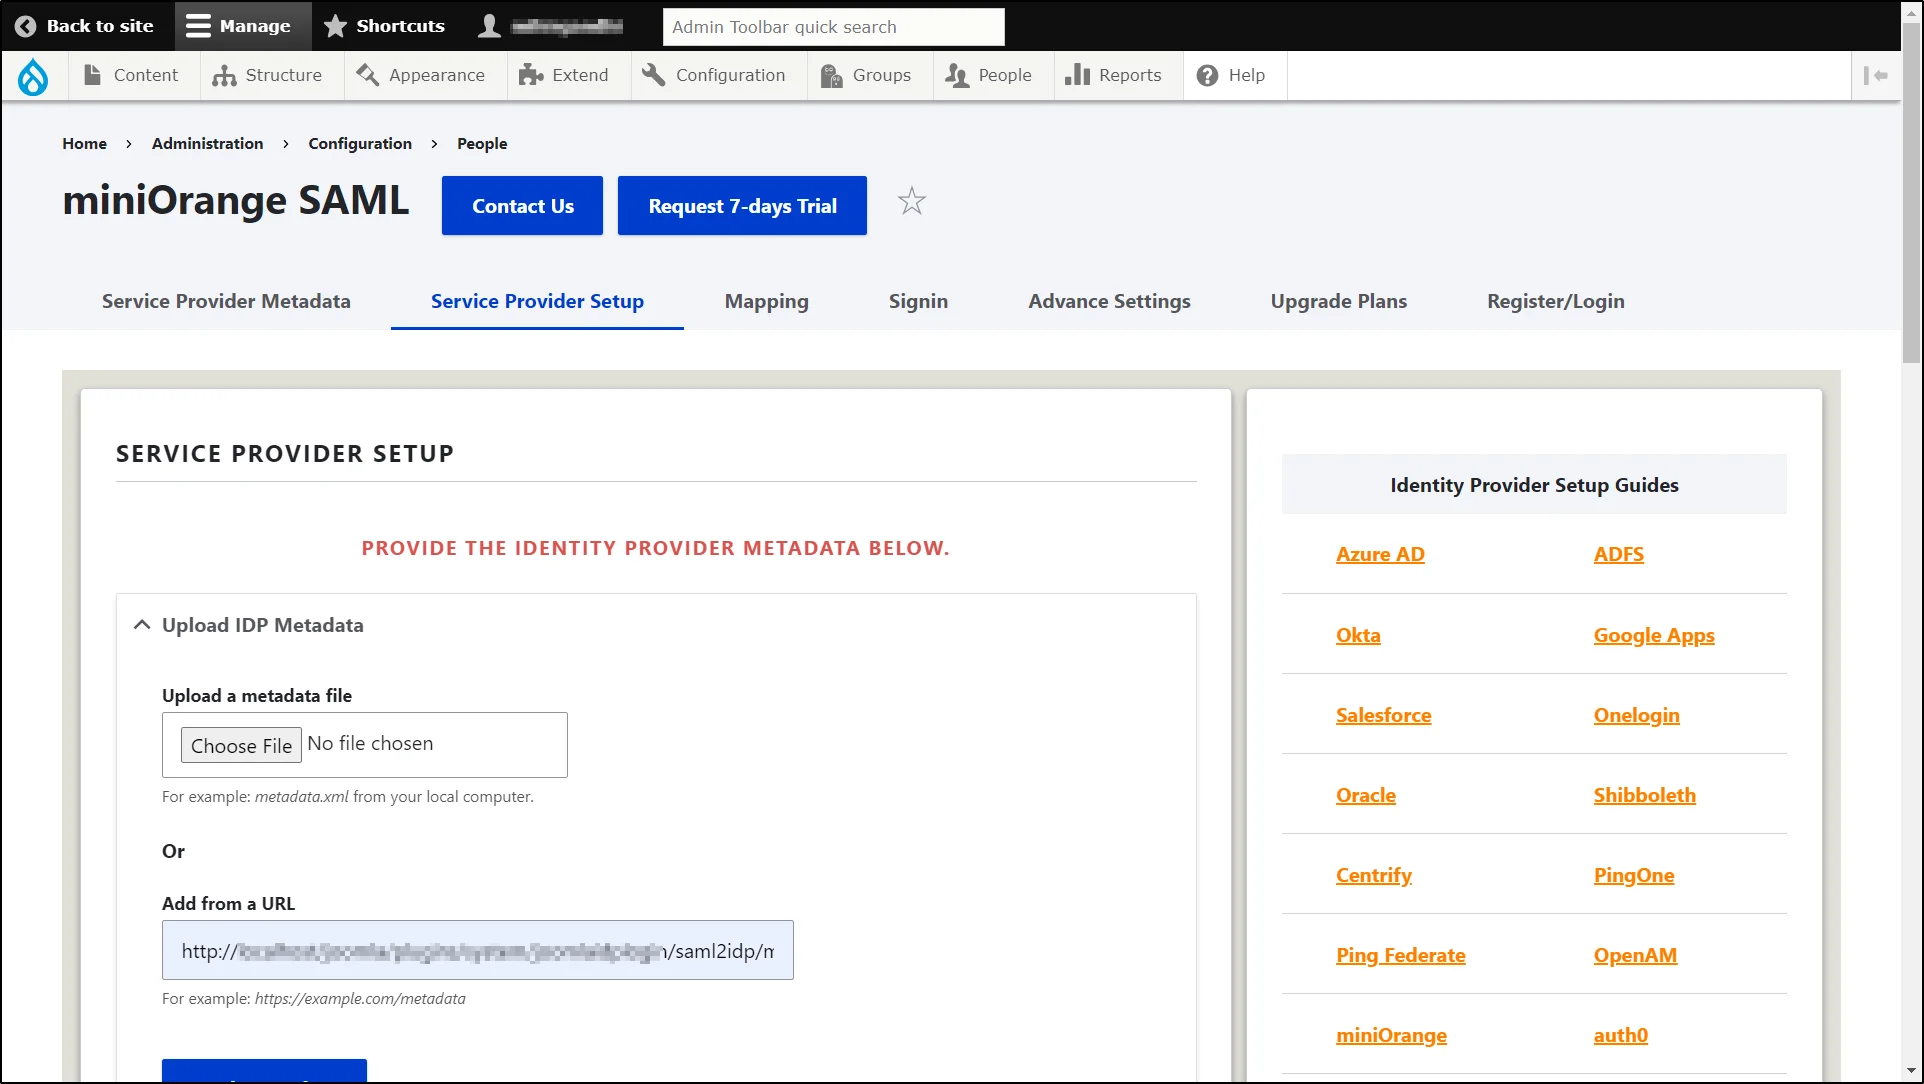Switch to the Signin tab
This screenshot has height=1084, width=1924.
pyautogui.click(x=918, y=301)
